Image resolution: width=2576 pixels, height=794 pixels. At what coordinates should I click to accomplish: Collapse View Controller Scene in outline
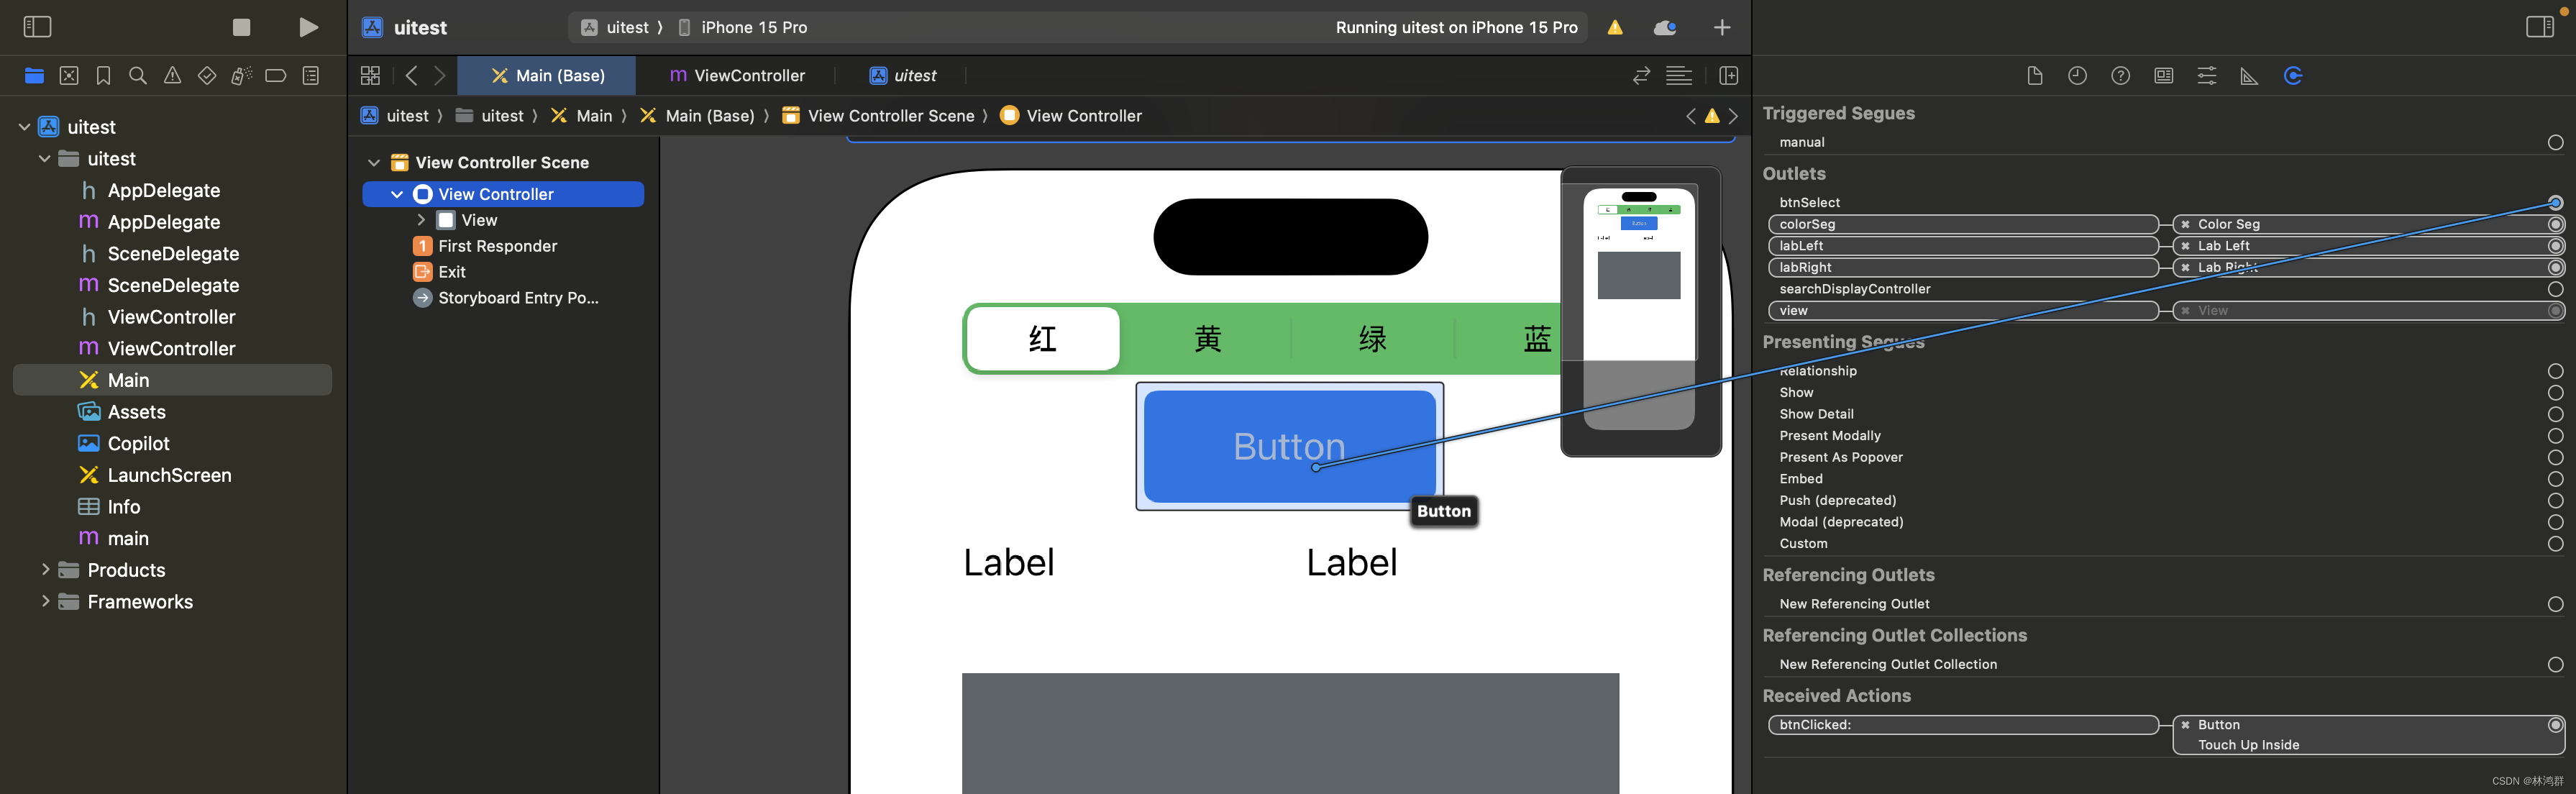(x=373, y=163)
